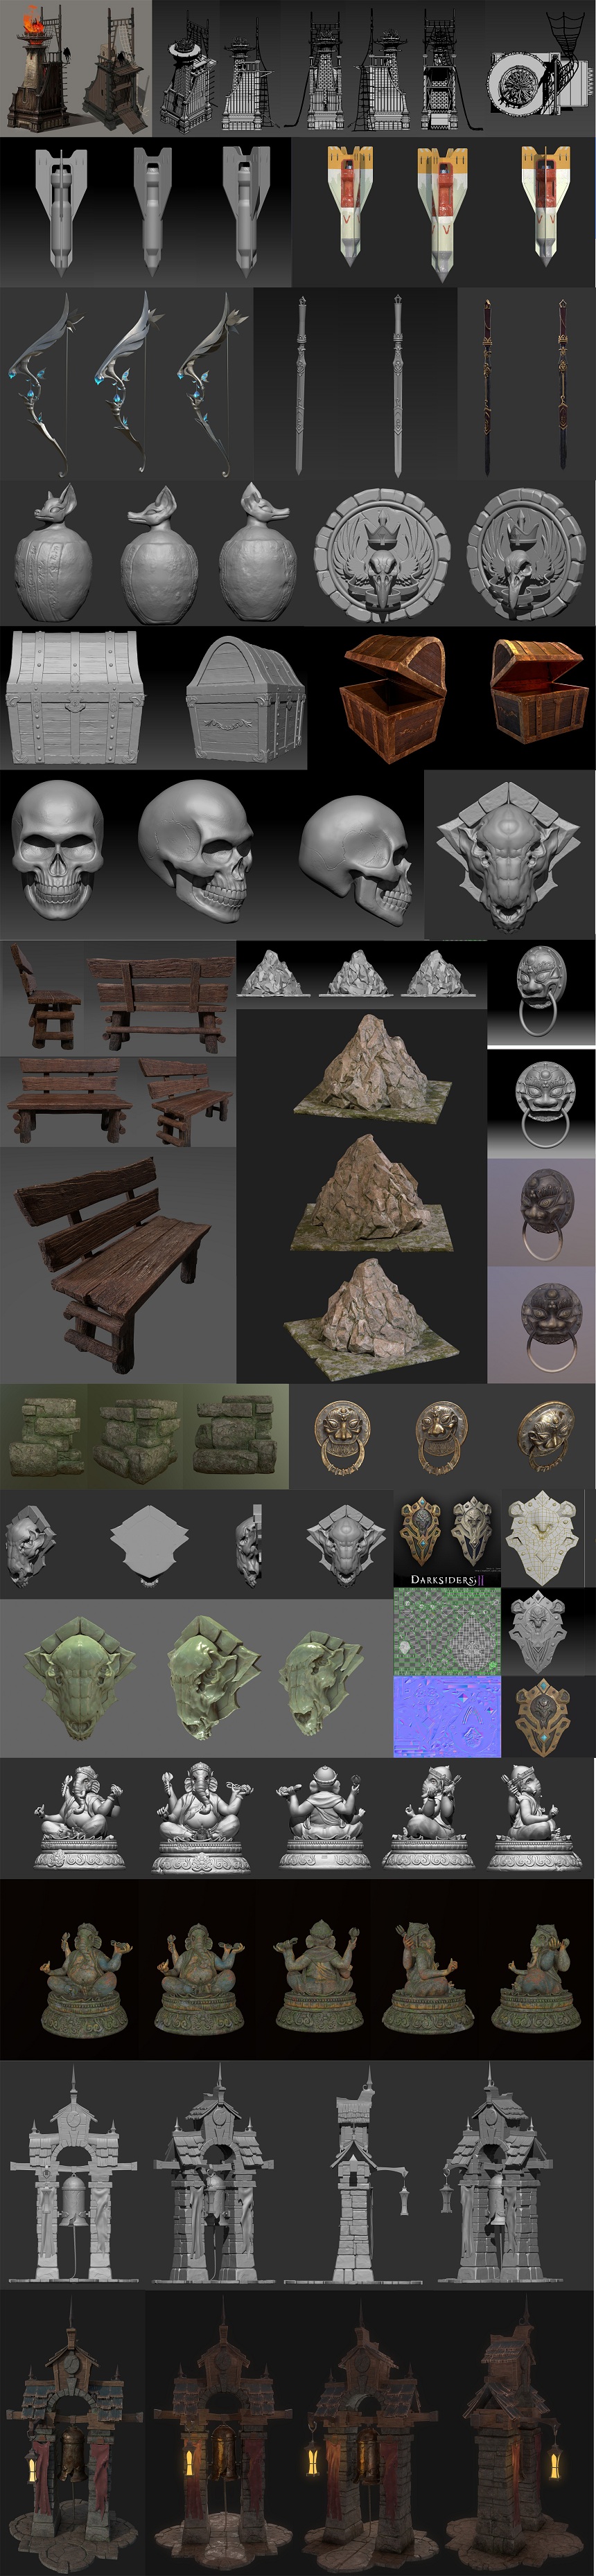This screenshot has height=2576, width=596.
Task: Select the red-and-yellow textured rockets panel
Action: [444, 211]
